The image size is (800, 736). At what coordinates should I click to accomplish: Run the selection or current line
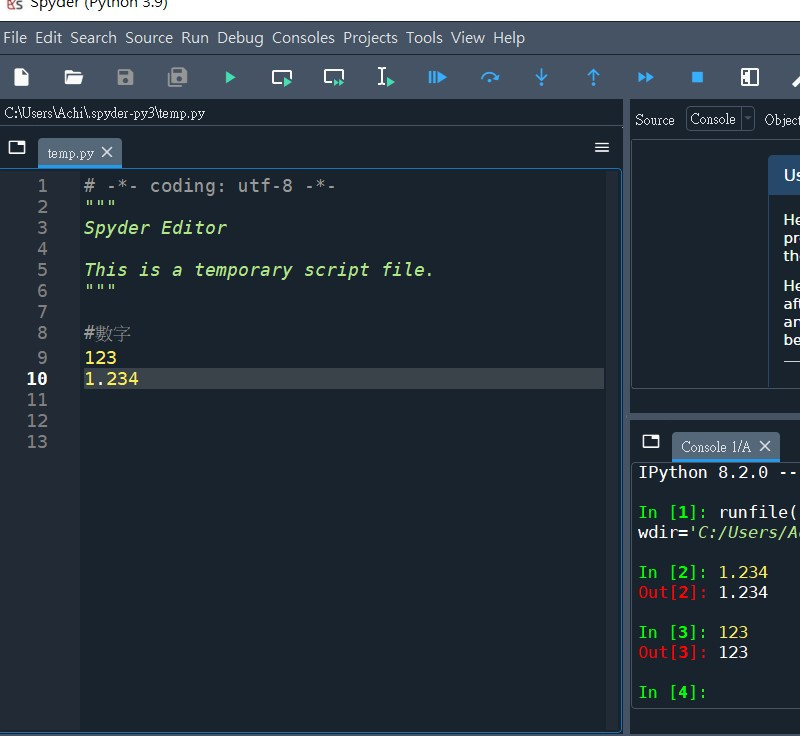[x=386, y=77]
